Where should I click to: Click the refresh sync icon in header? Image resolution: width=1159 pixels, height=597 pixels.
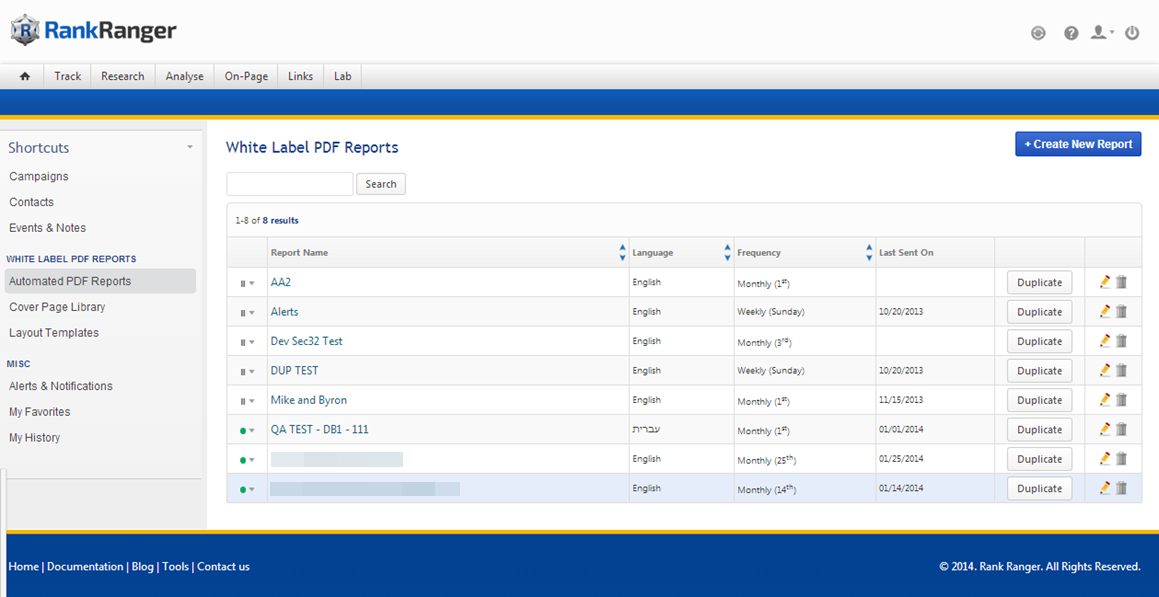tap(1038, 33)
